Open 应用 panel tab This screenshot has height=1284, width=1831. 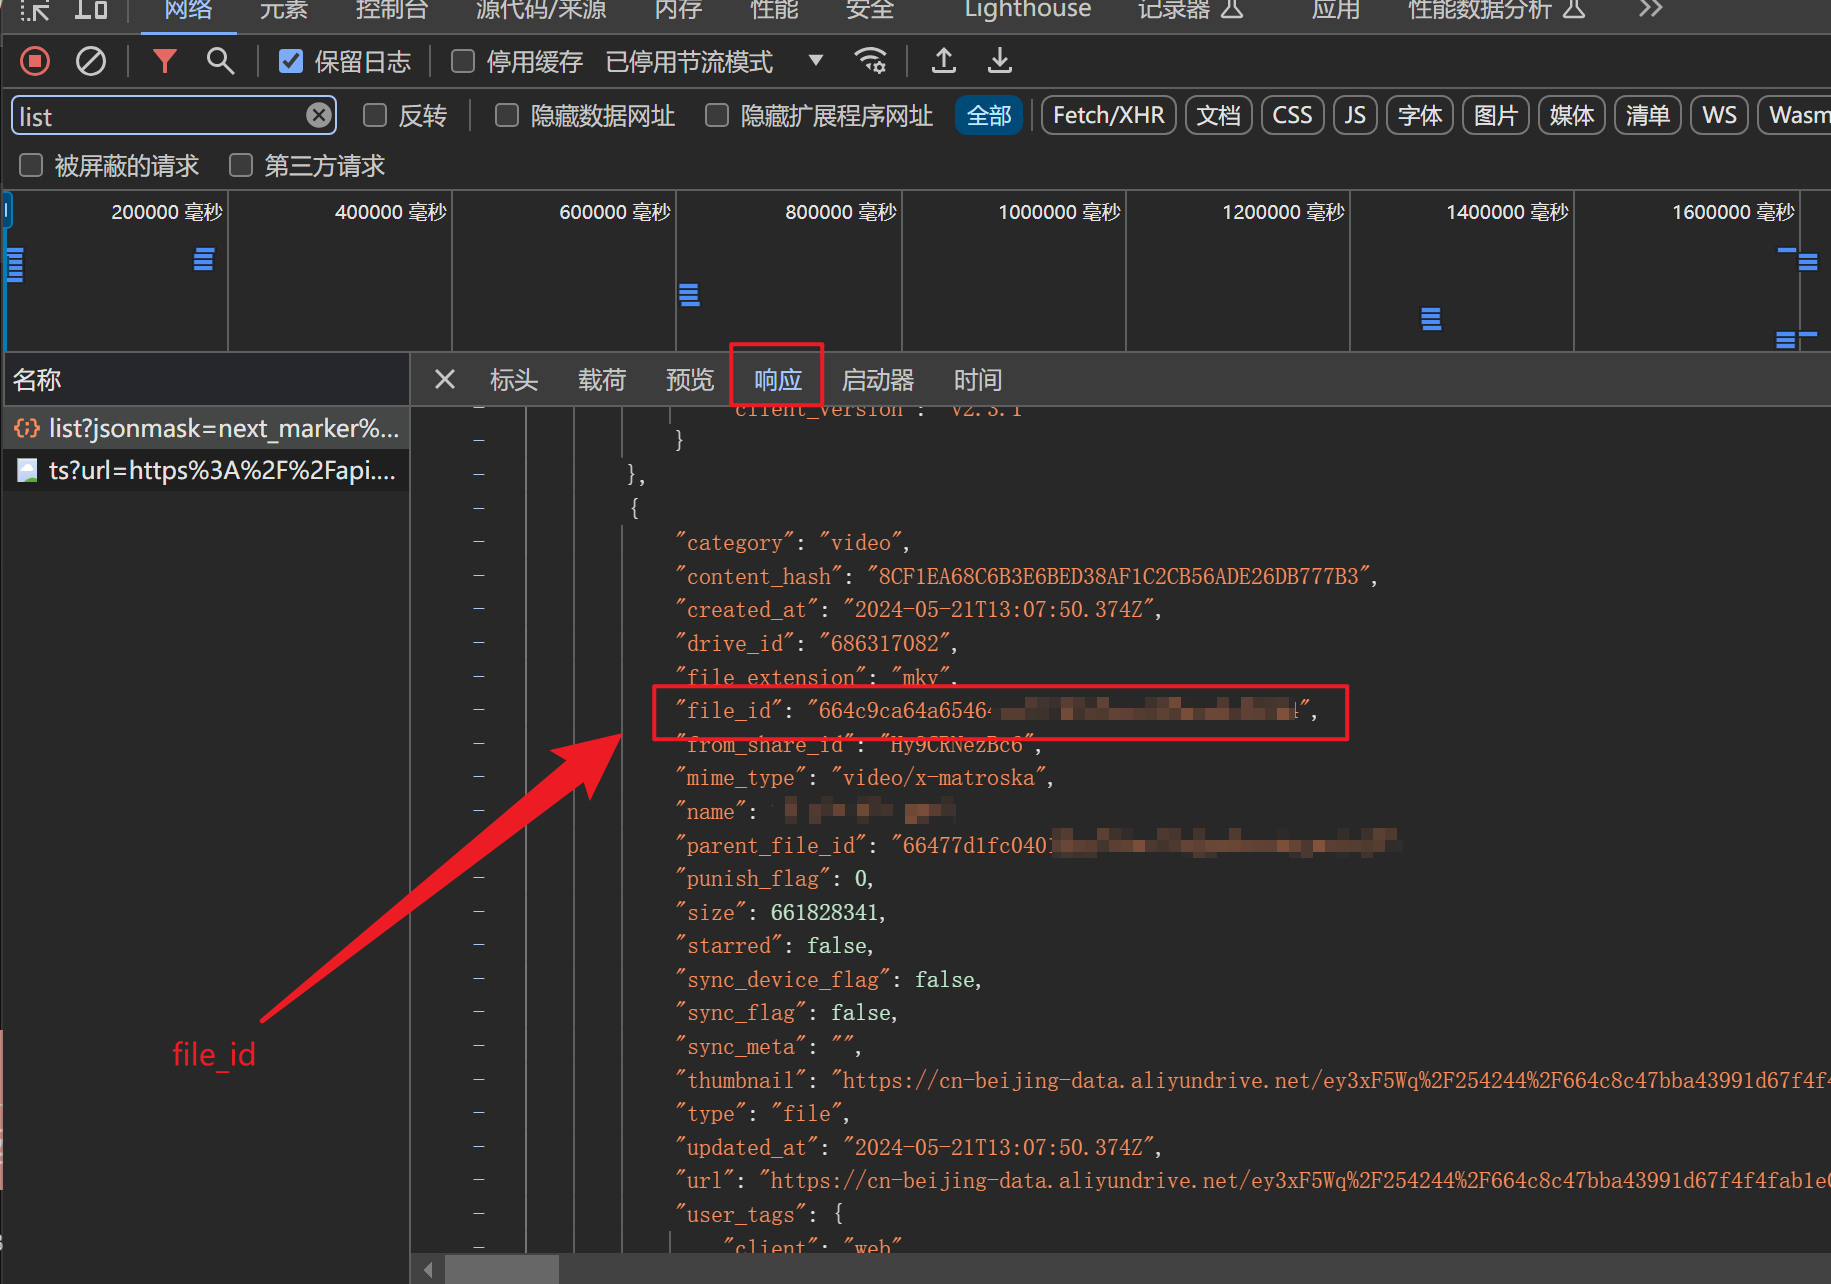(1335, 10)
